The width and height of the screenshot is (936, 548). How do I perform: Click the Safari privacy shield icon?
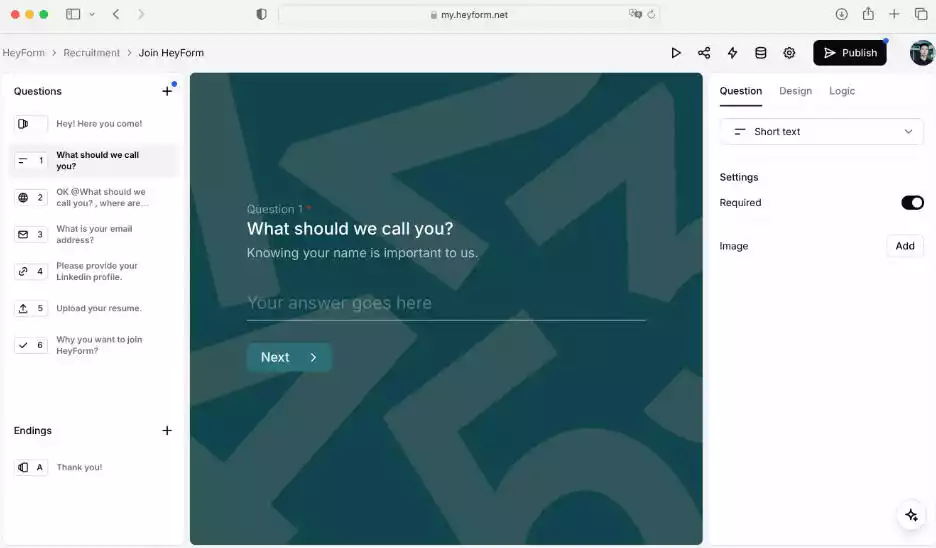[261, 14]
